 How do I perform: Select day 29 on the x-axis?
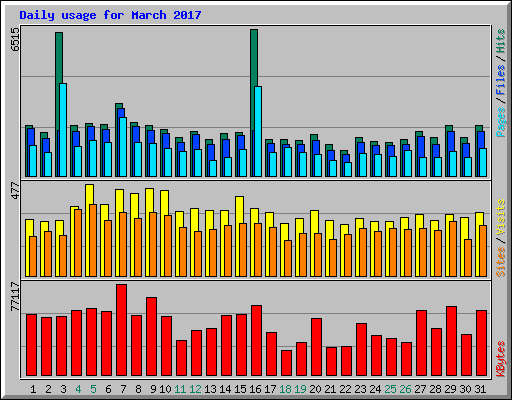coord(450,389)
